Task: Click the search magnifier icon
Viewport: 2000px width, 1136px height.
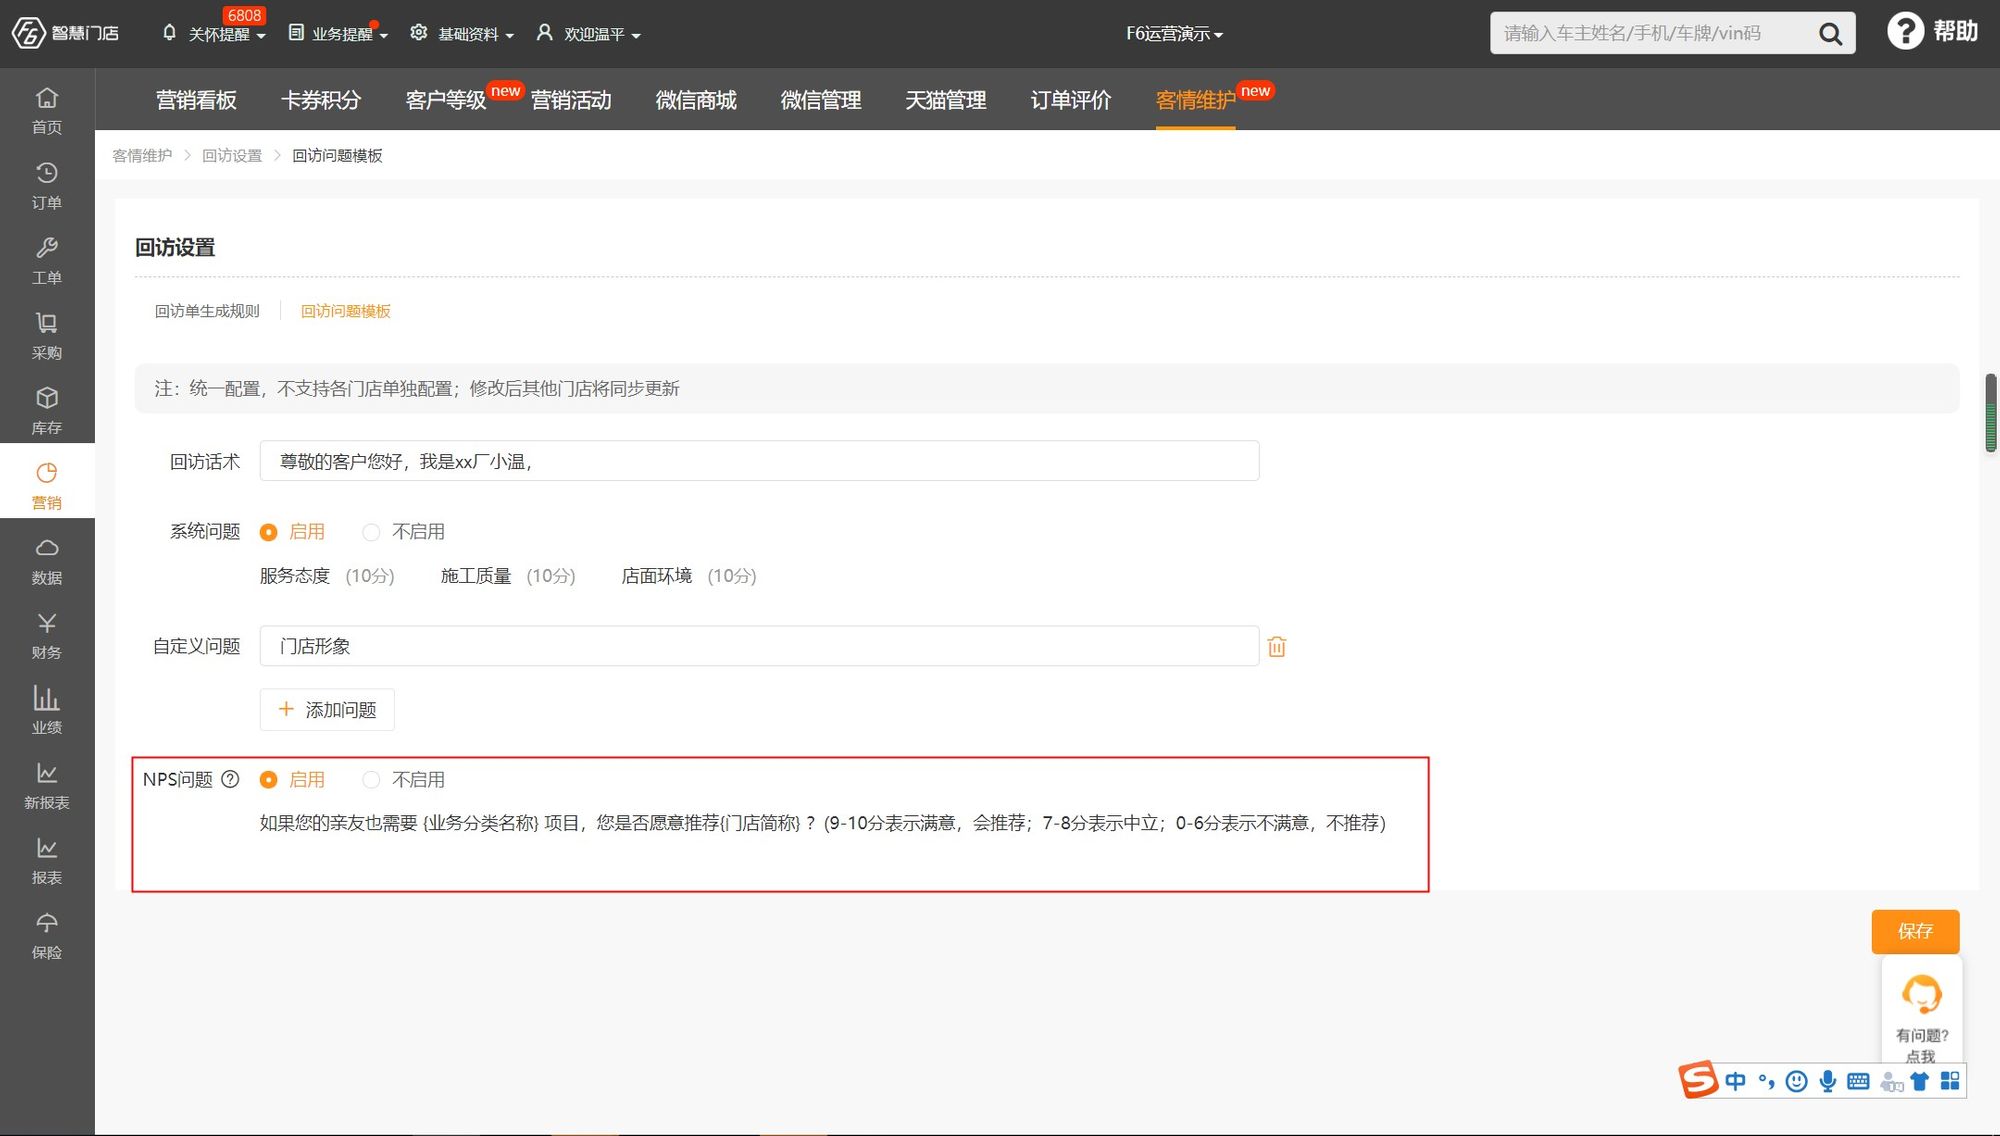Action: tap(1830, 34)
